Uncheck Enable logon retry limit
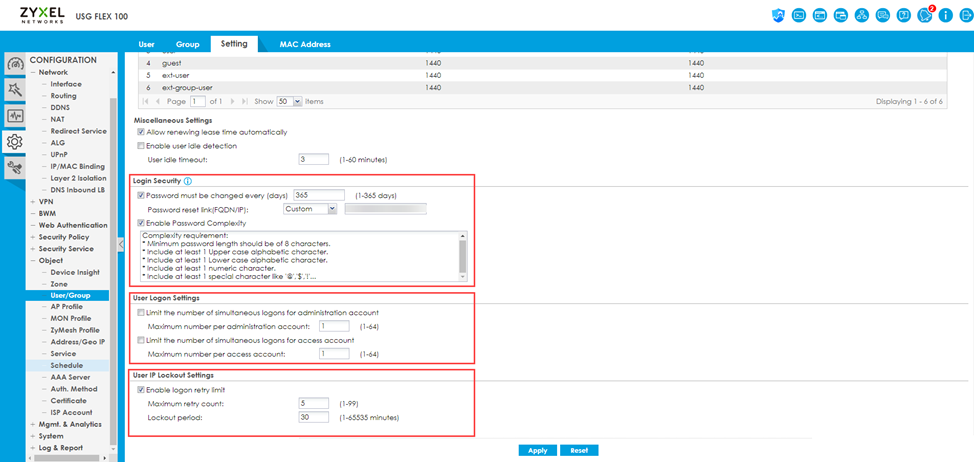This screenshot has height=462, width=974. click(141, 389)
